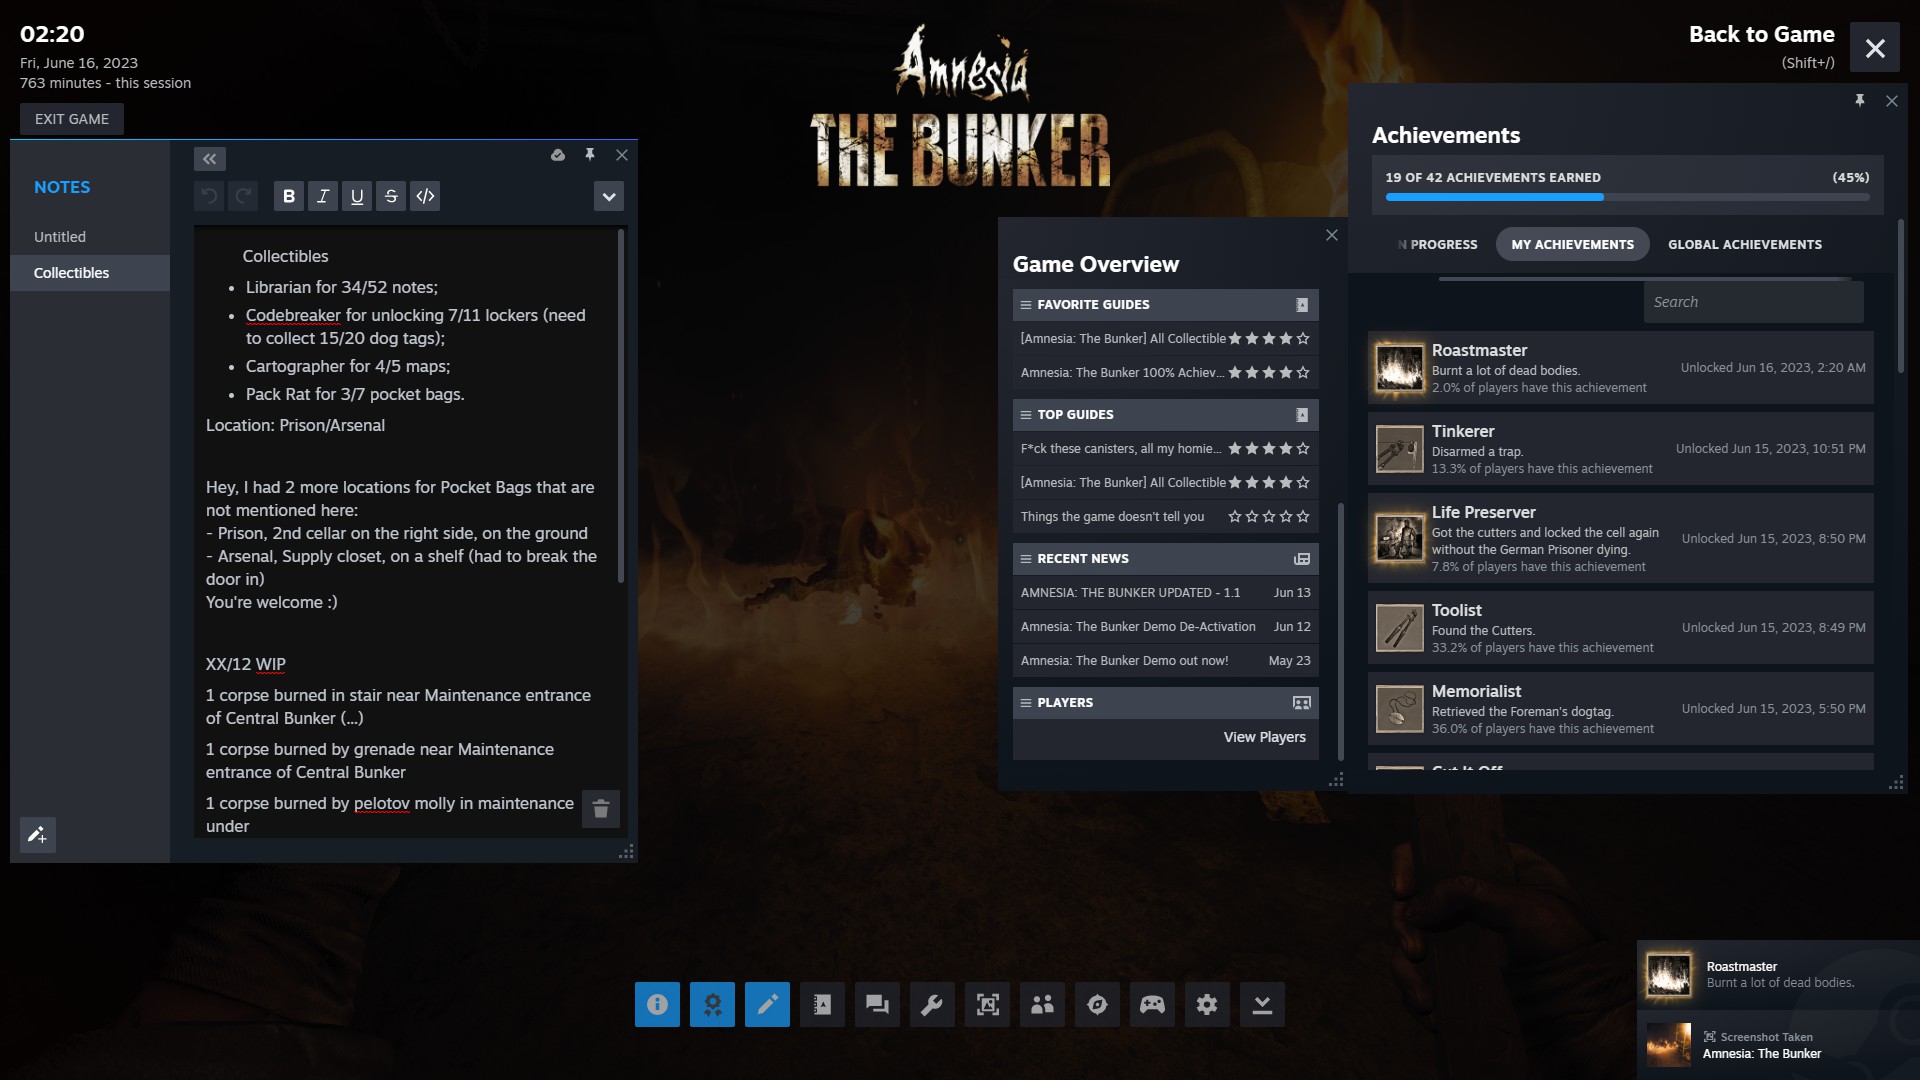The width and height of the screenshot is (1920, 1080).
Task: Open Controller settings gamepad icon
Action: coord(1152,1004)
